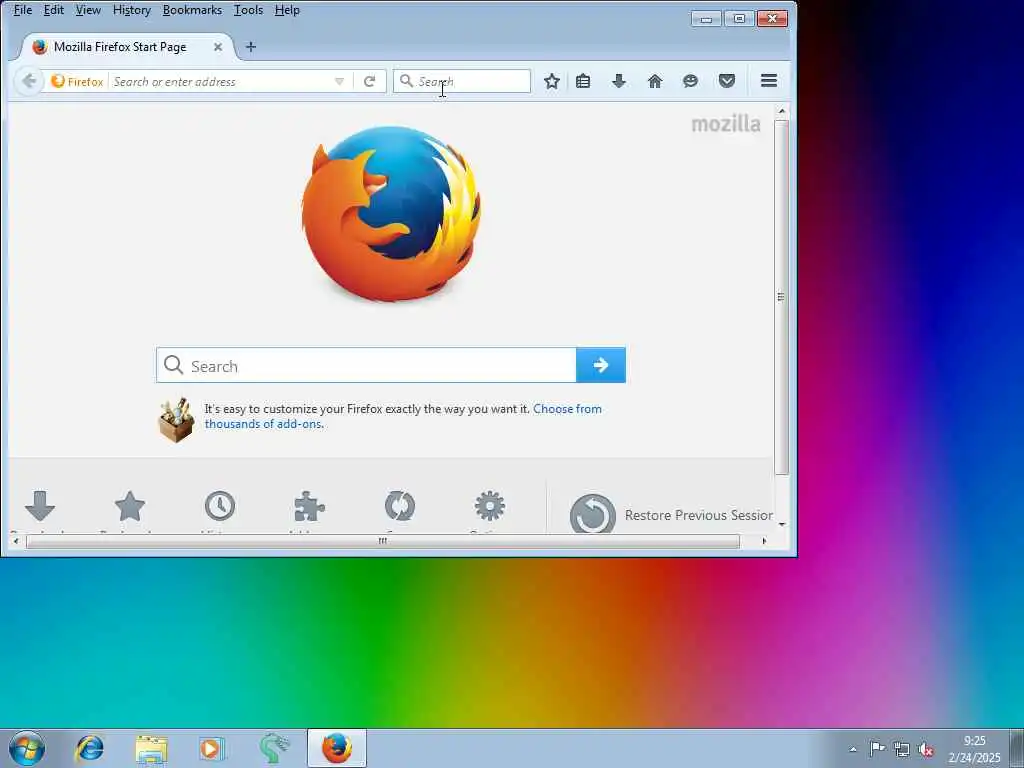Open the History menu
The height and width of the screenshot is (768, 1024).
(x=132, y=10)
